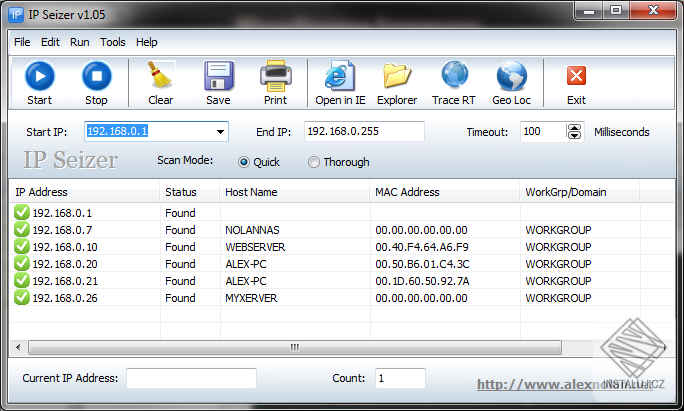Decrease Timeout with the down arrow
The image size is (684, 411).
574,135
